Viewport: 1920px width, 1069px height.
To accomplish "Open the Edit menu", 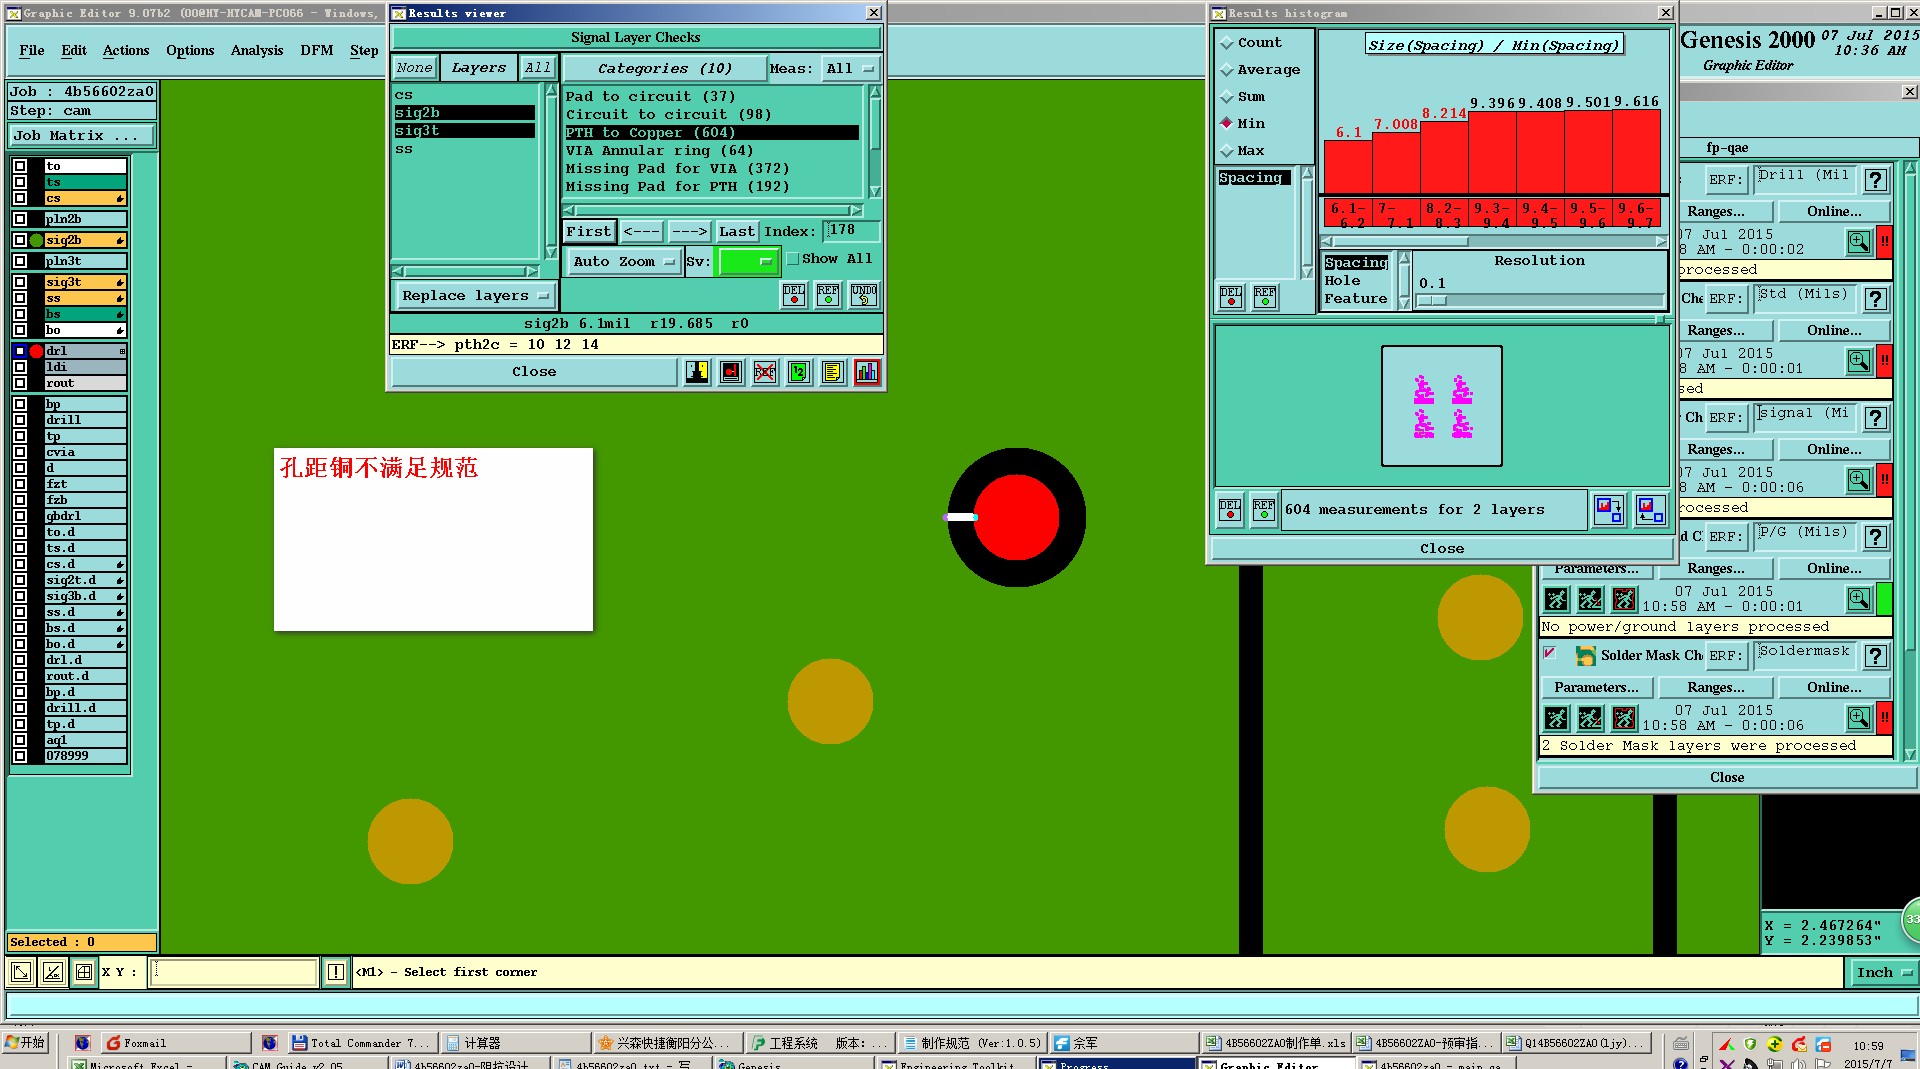I will pos(74,50).
